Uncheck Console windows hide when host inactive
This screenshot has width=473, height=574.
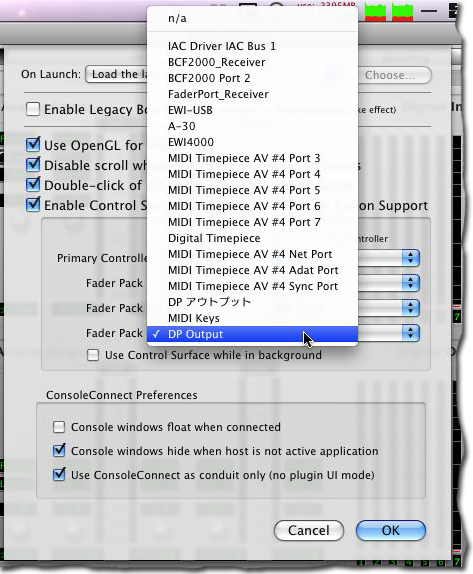pos(59,451)
